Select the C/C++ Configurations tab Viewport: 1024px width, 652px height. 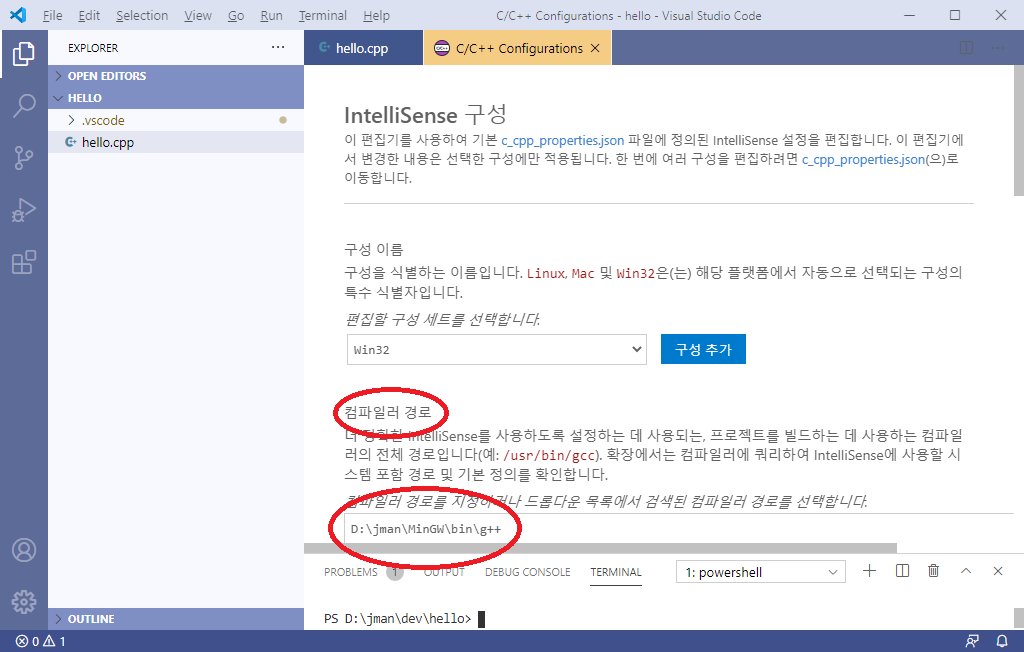[x=518, y=48]
